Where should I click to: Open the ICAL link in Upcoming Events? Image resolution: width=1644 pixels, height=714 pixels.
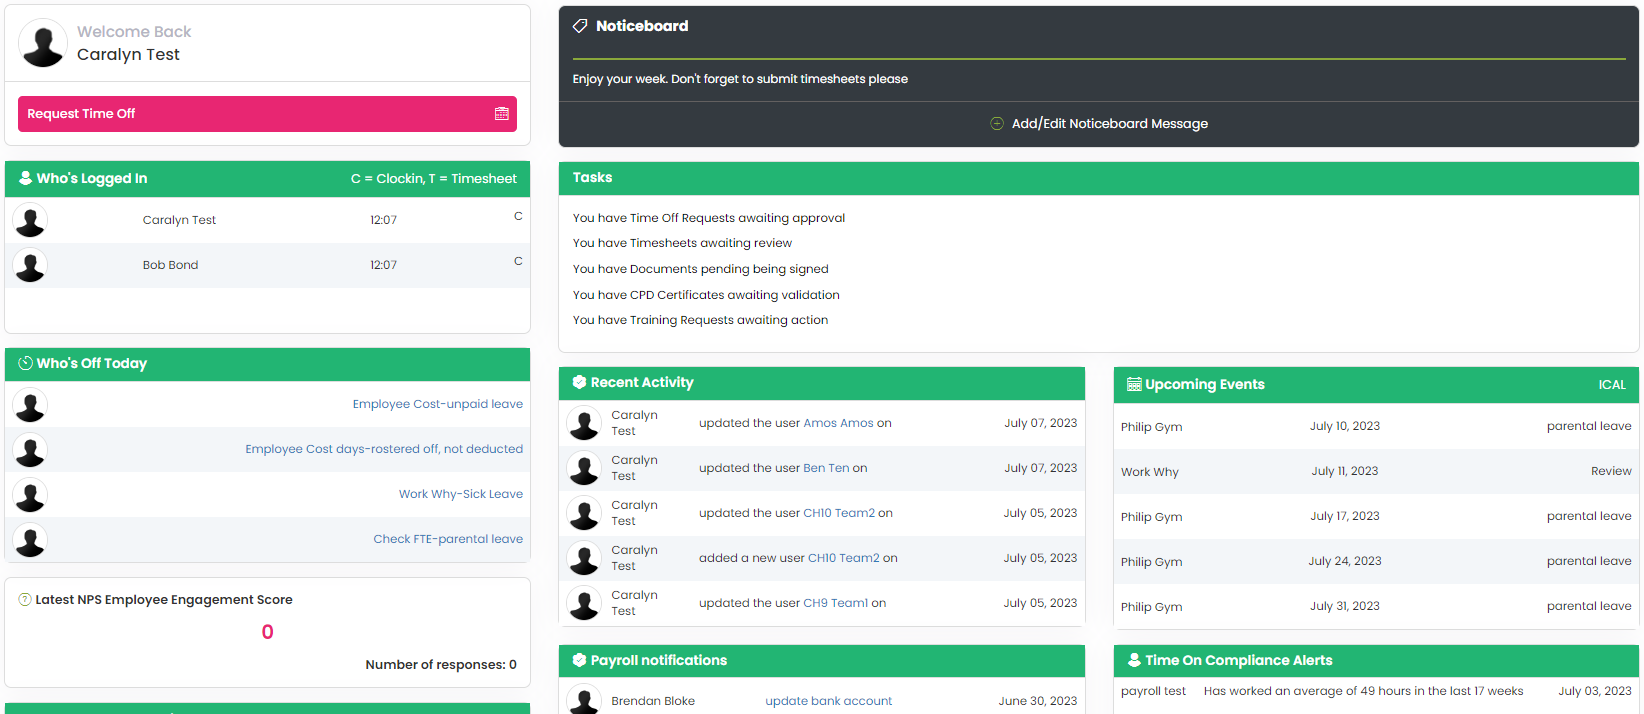1611,385
